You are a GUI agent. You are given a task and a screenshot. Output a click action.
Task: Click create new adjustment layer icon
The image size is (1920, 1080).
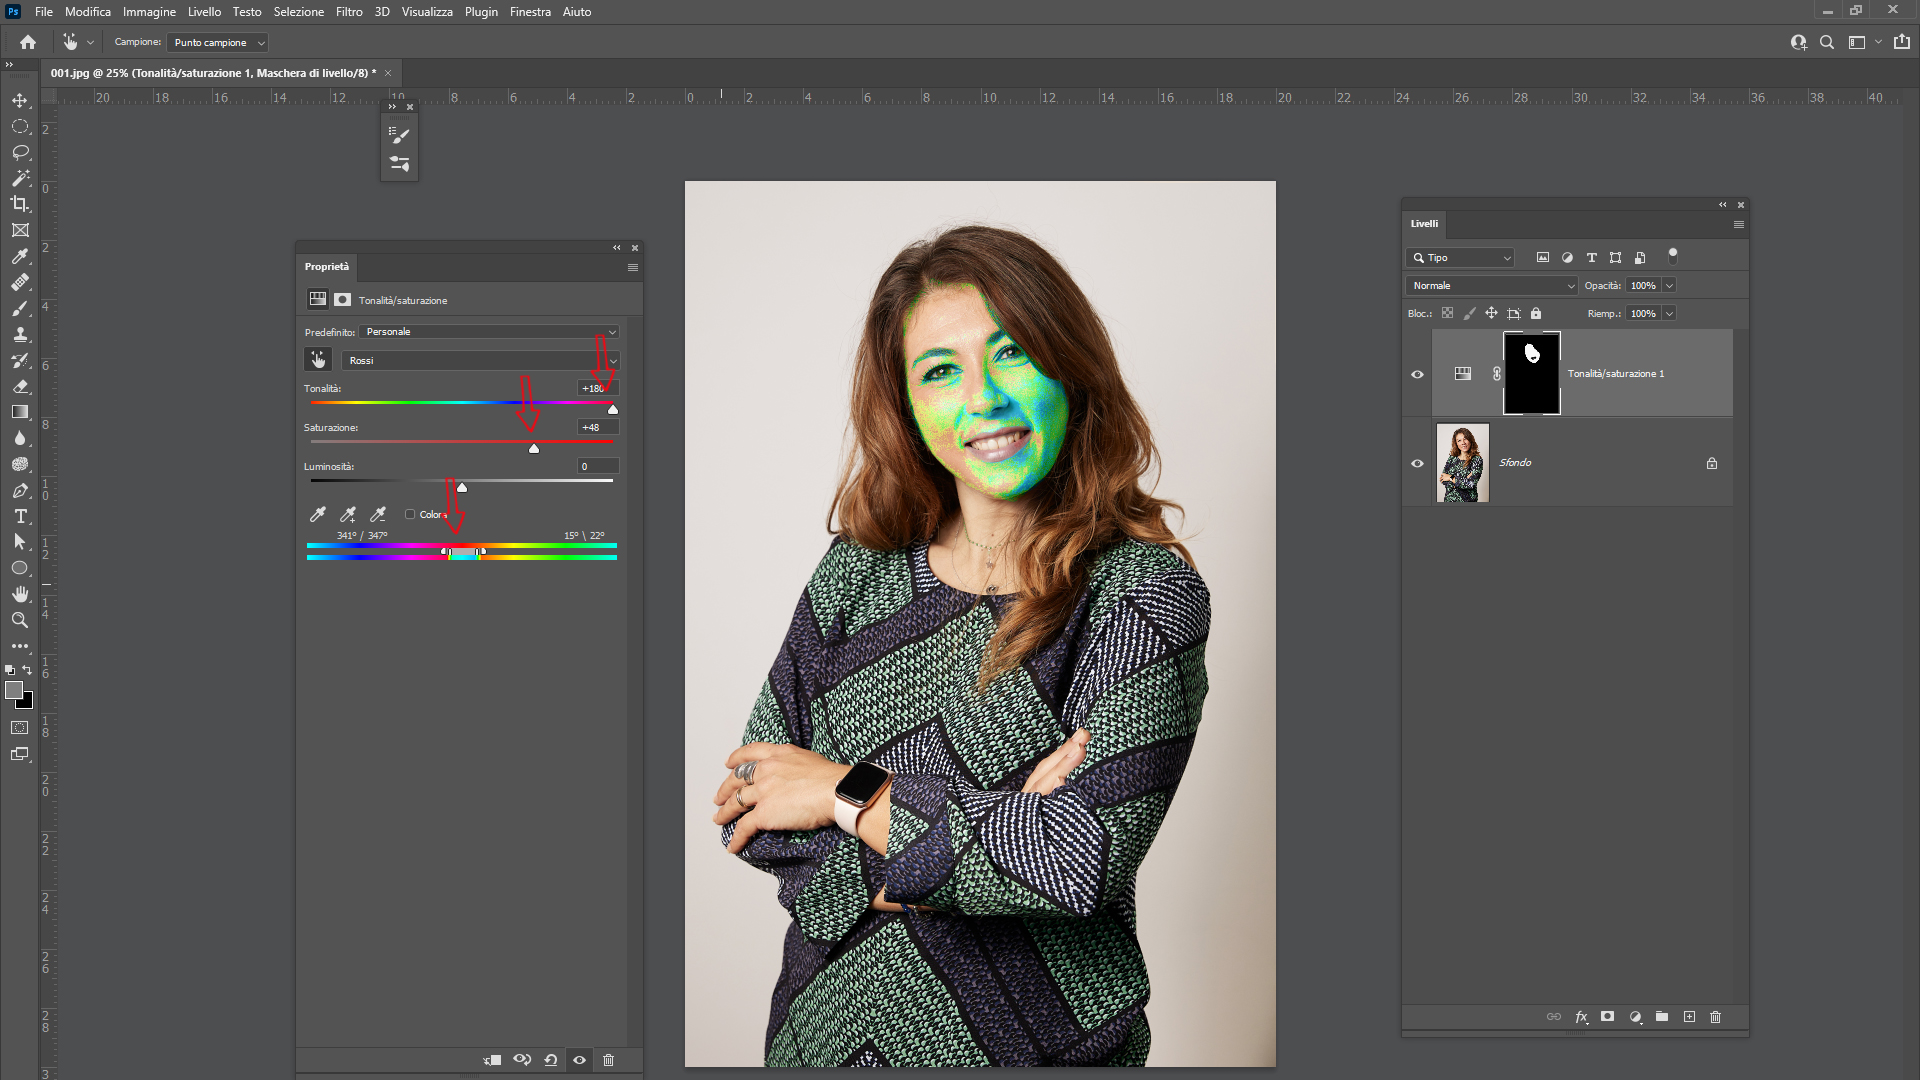tap(1635, 1017)
